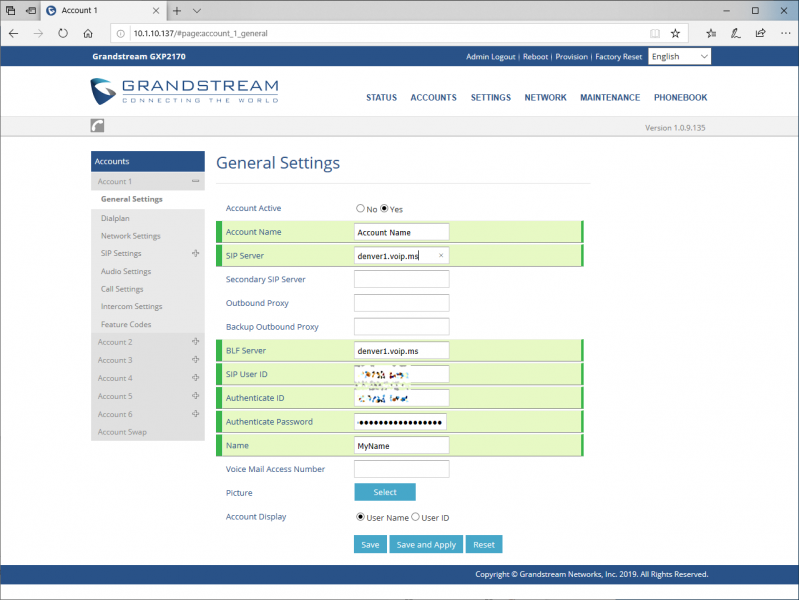Click Select button for Picture
This screenshot has width=799, height=600.
(x=385, y=492)
